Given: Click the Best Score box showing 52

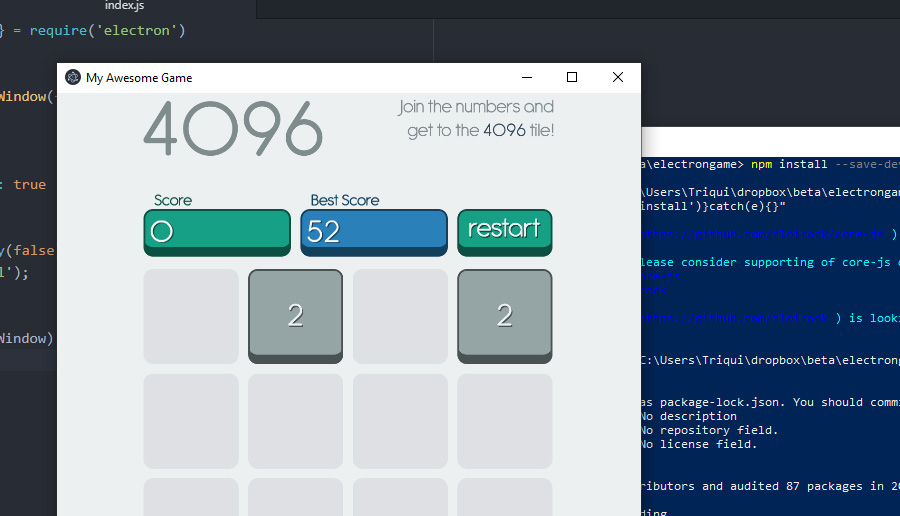Looking at the screenshot, I should (x=374, y=232).
